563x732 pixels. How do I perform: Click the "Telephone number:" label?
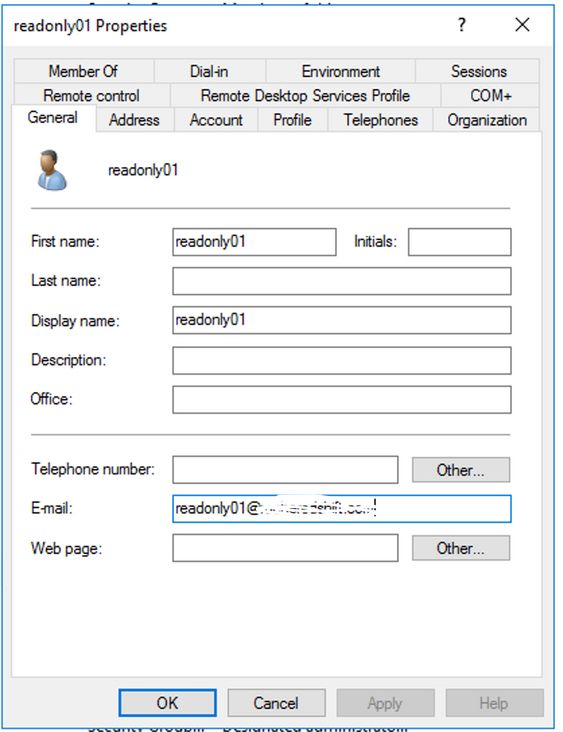click(92, 469)
